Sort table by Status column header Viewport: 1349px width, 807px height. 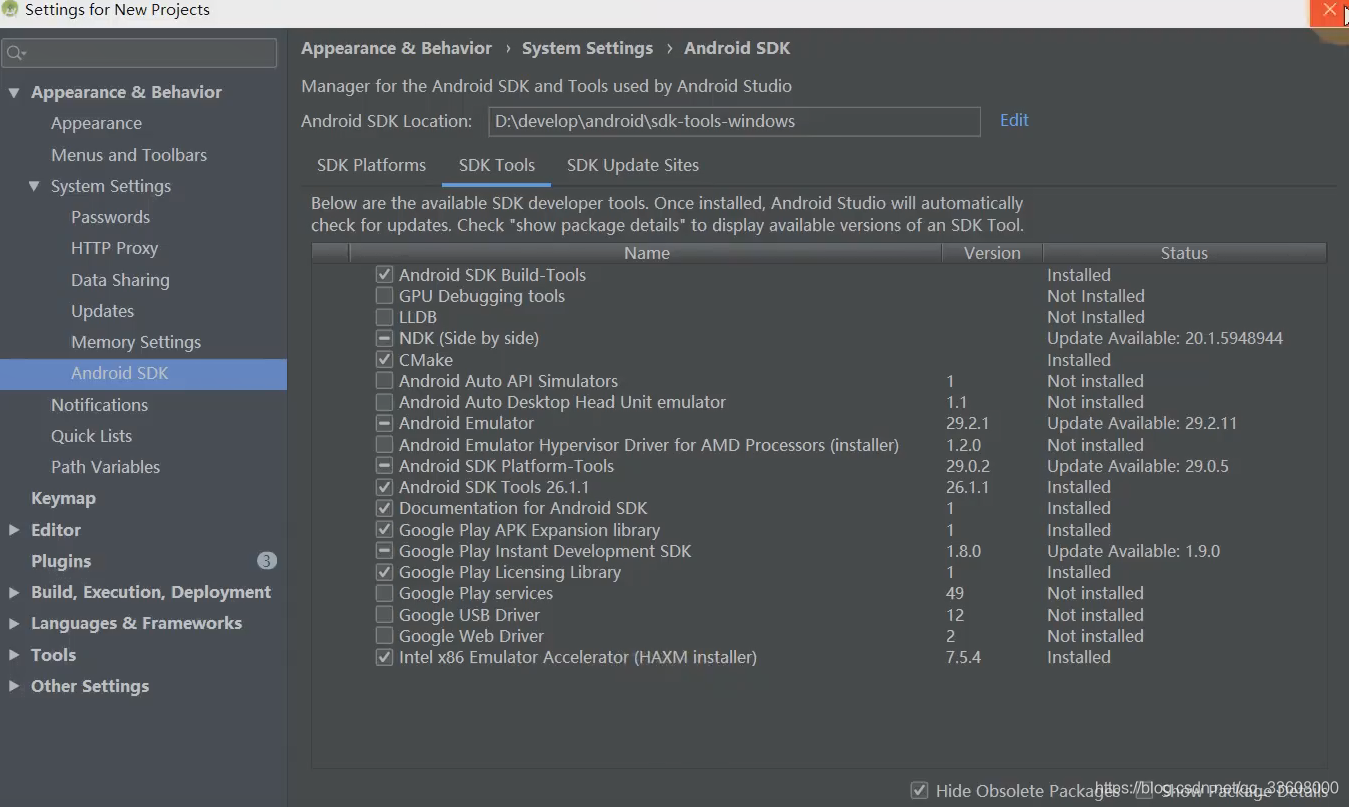coord(1184,253)
